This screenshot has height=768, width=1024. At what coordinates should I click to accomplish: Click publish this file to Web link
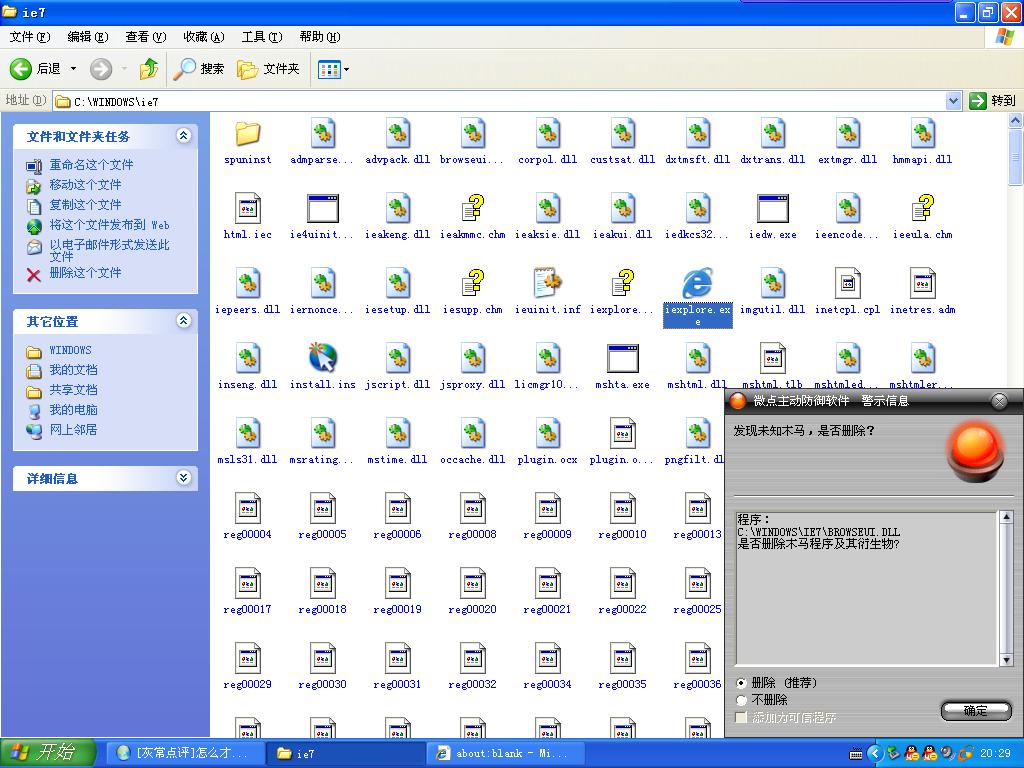(109, 225)
